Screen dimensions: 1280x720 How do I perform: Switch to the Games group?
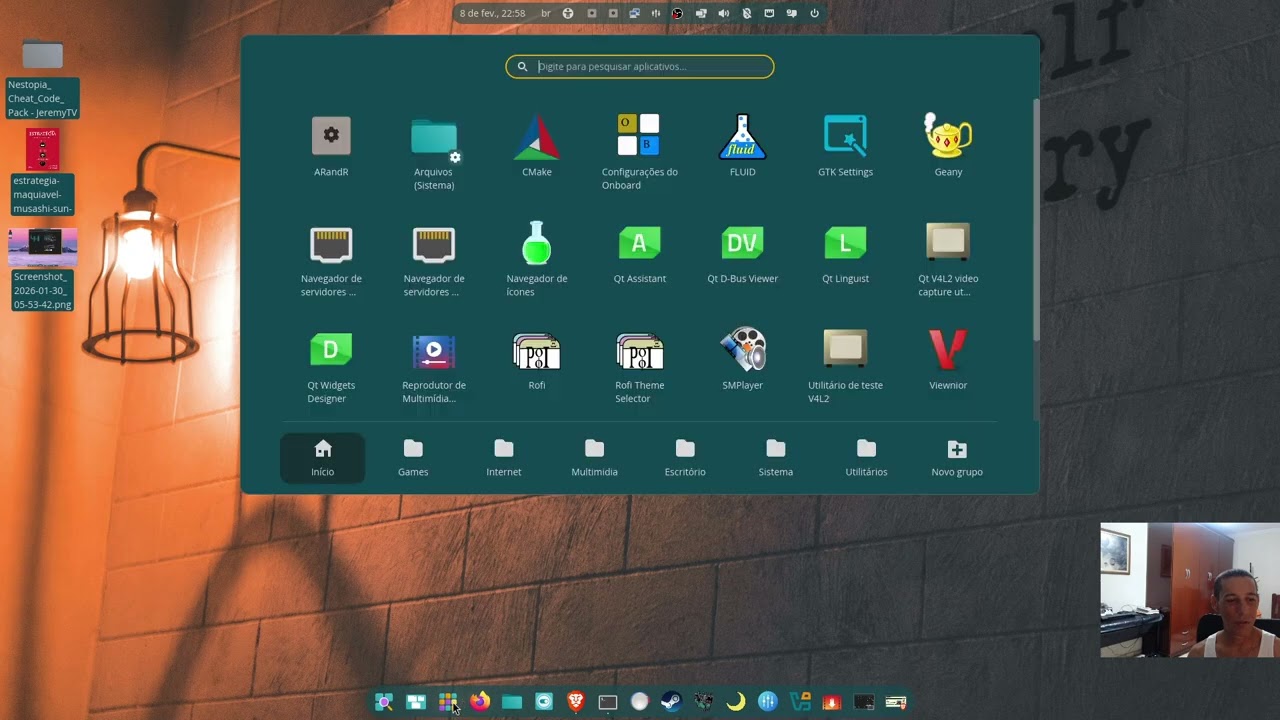point(413,458)
